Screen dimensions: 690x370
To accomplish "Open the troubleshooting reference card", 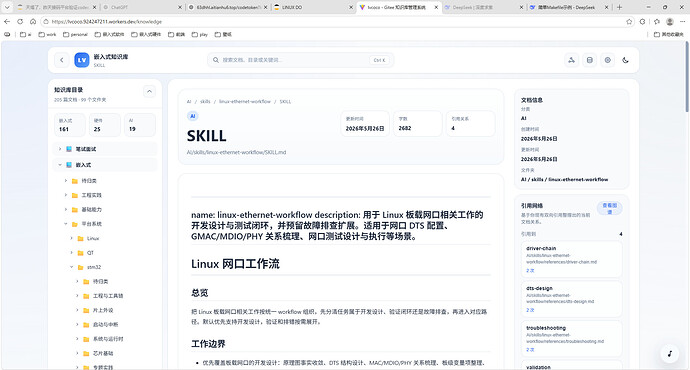I will (571, 339).
